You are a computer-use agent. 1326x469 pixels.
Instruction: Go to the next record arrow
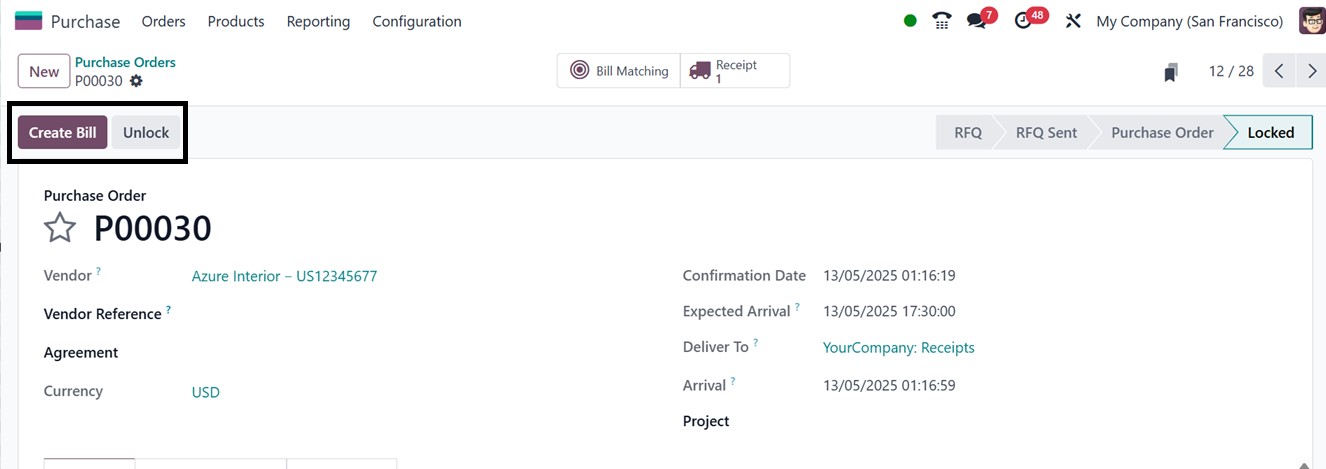click(x=1311, y=71)
